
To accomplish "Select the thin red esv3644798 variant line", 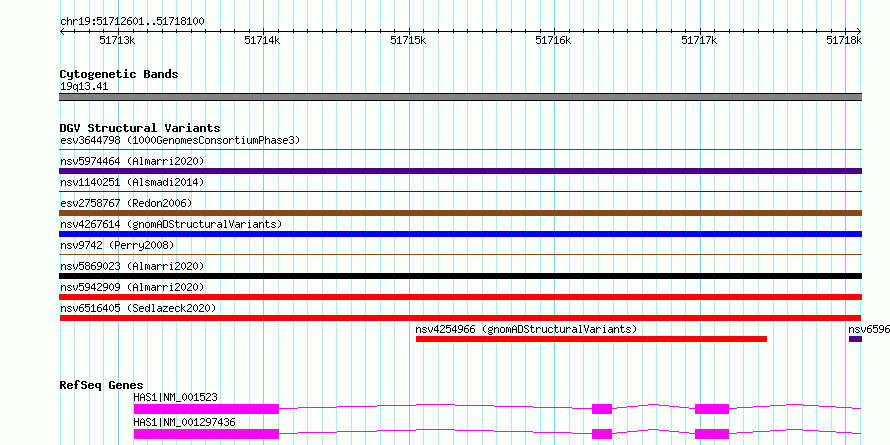I will 461,150.
